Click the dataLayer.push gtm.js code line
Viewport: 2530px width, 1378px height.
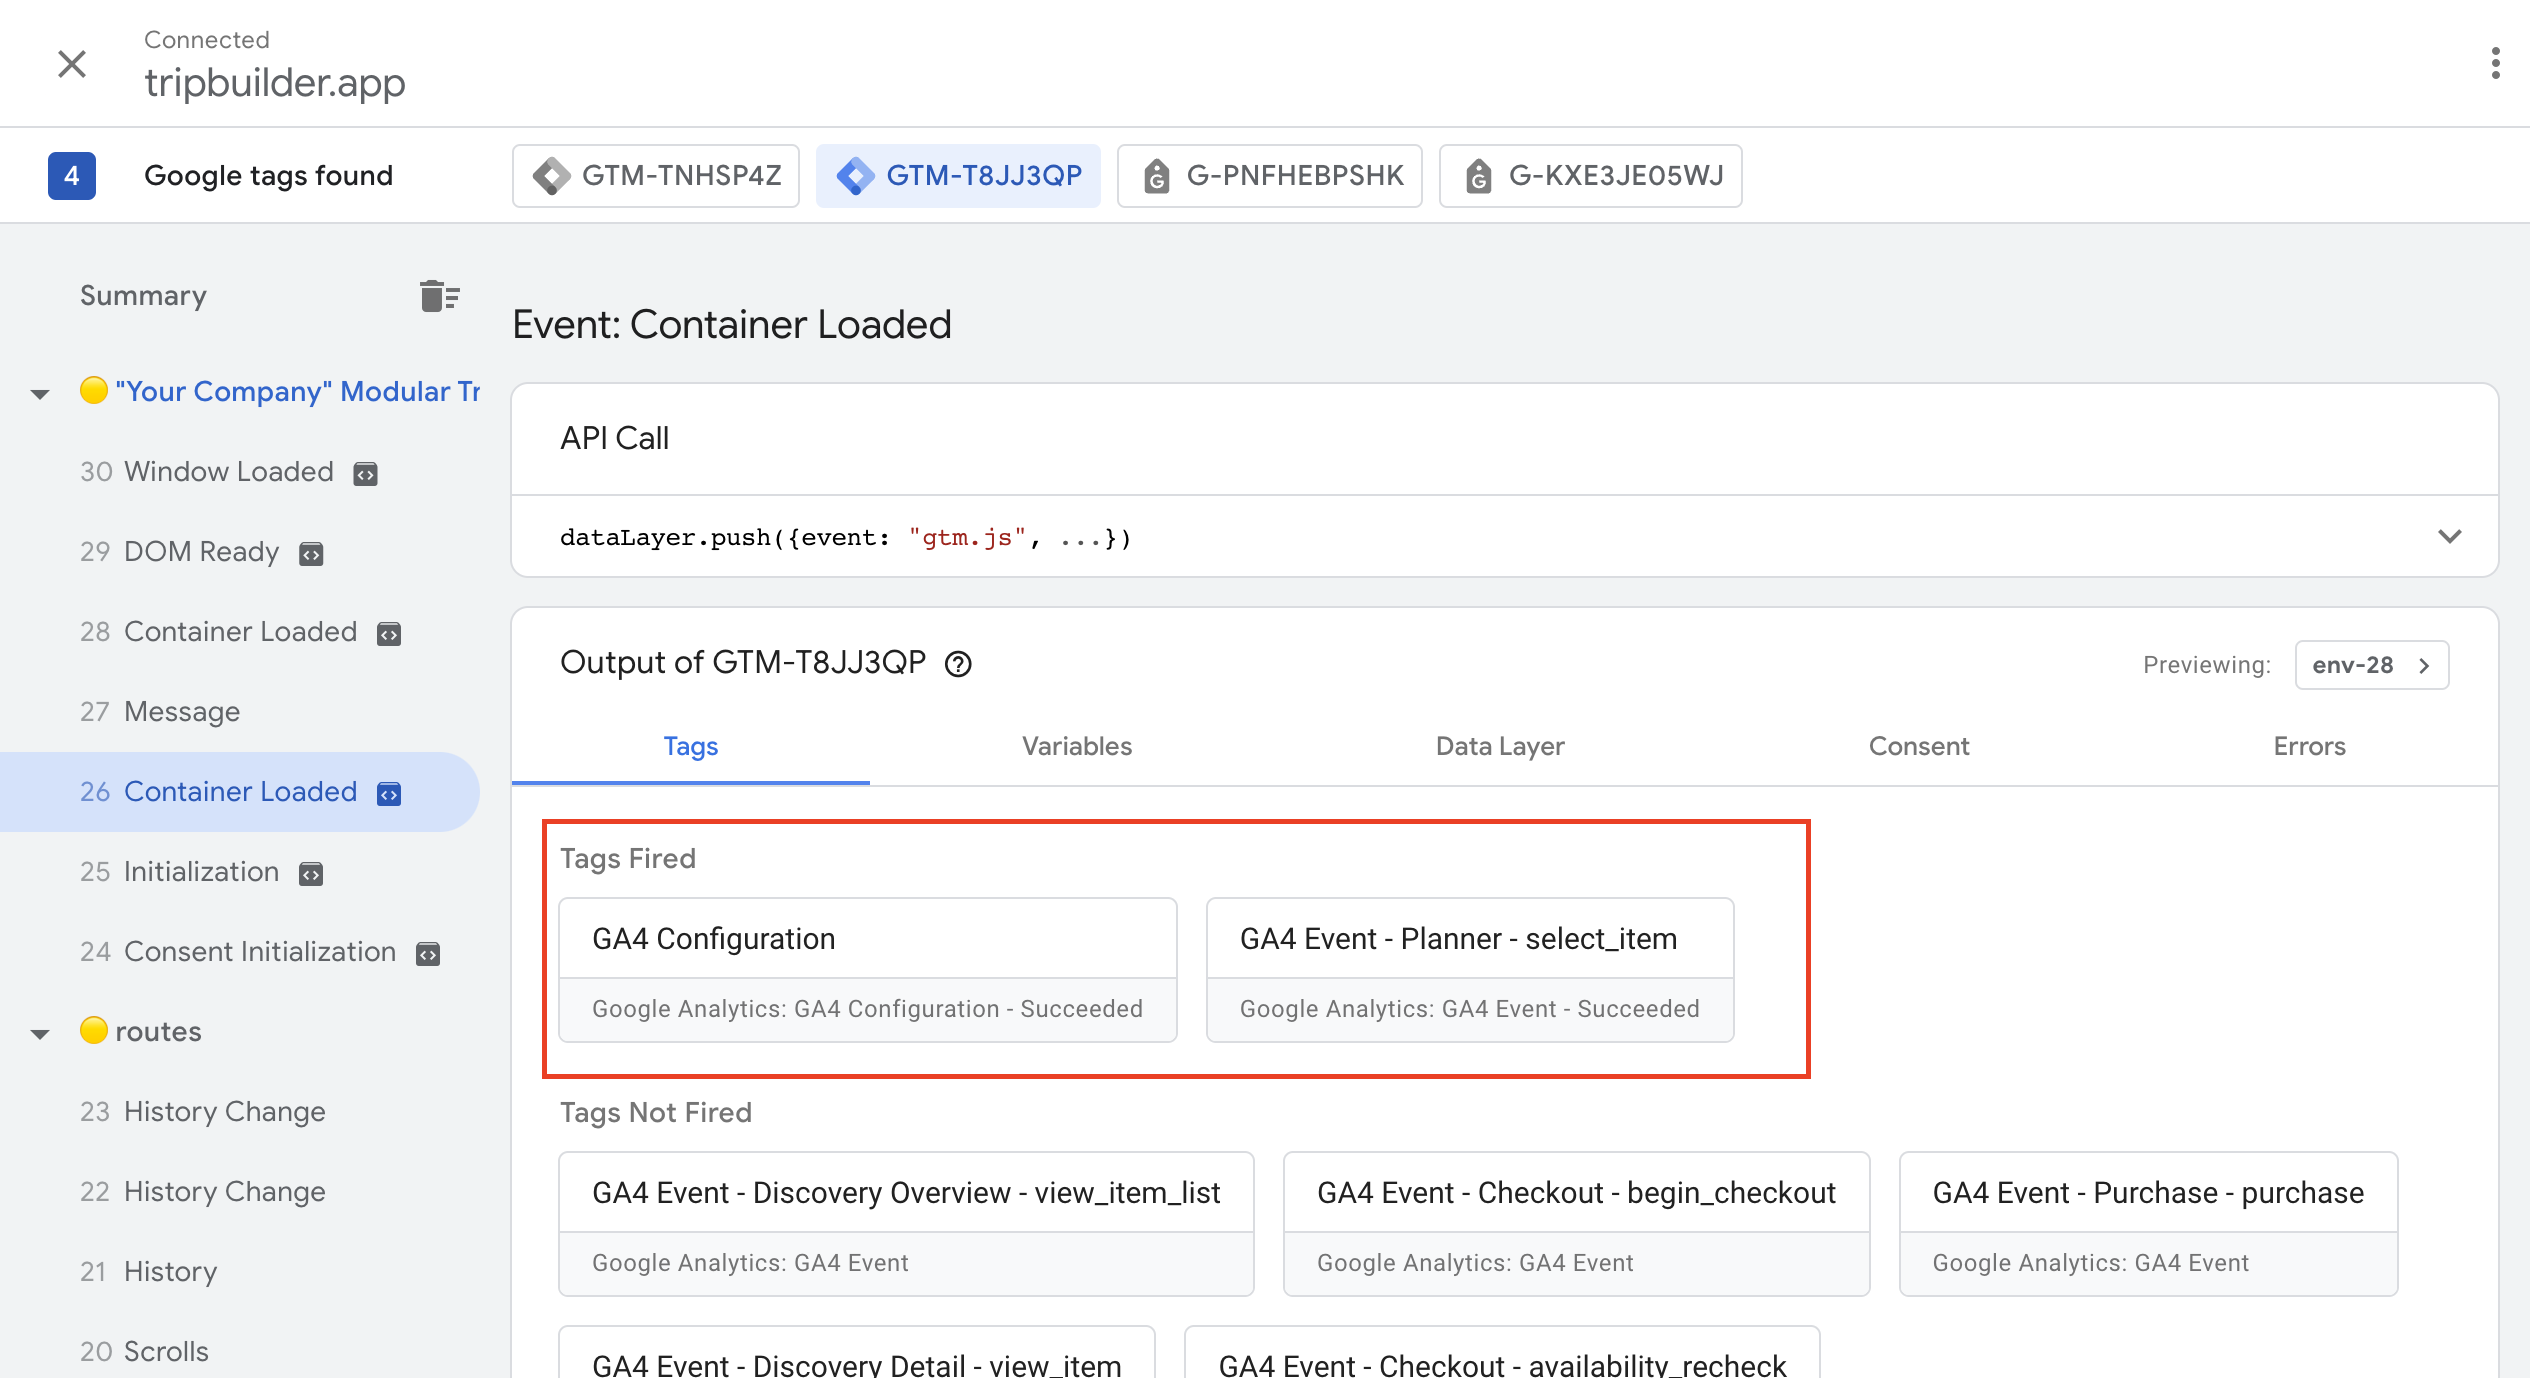[846, 538]
